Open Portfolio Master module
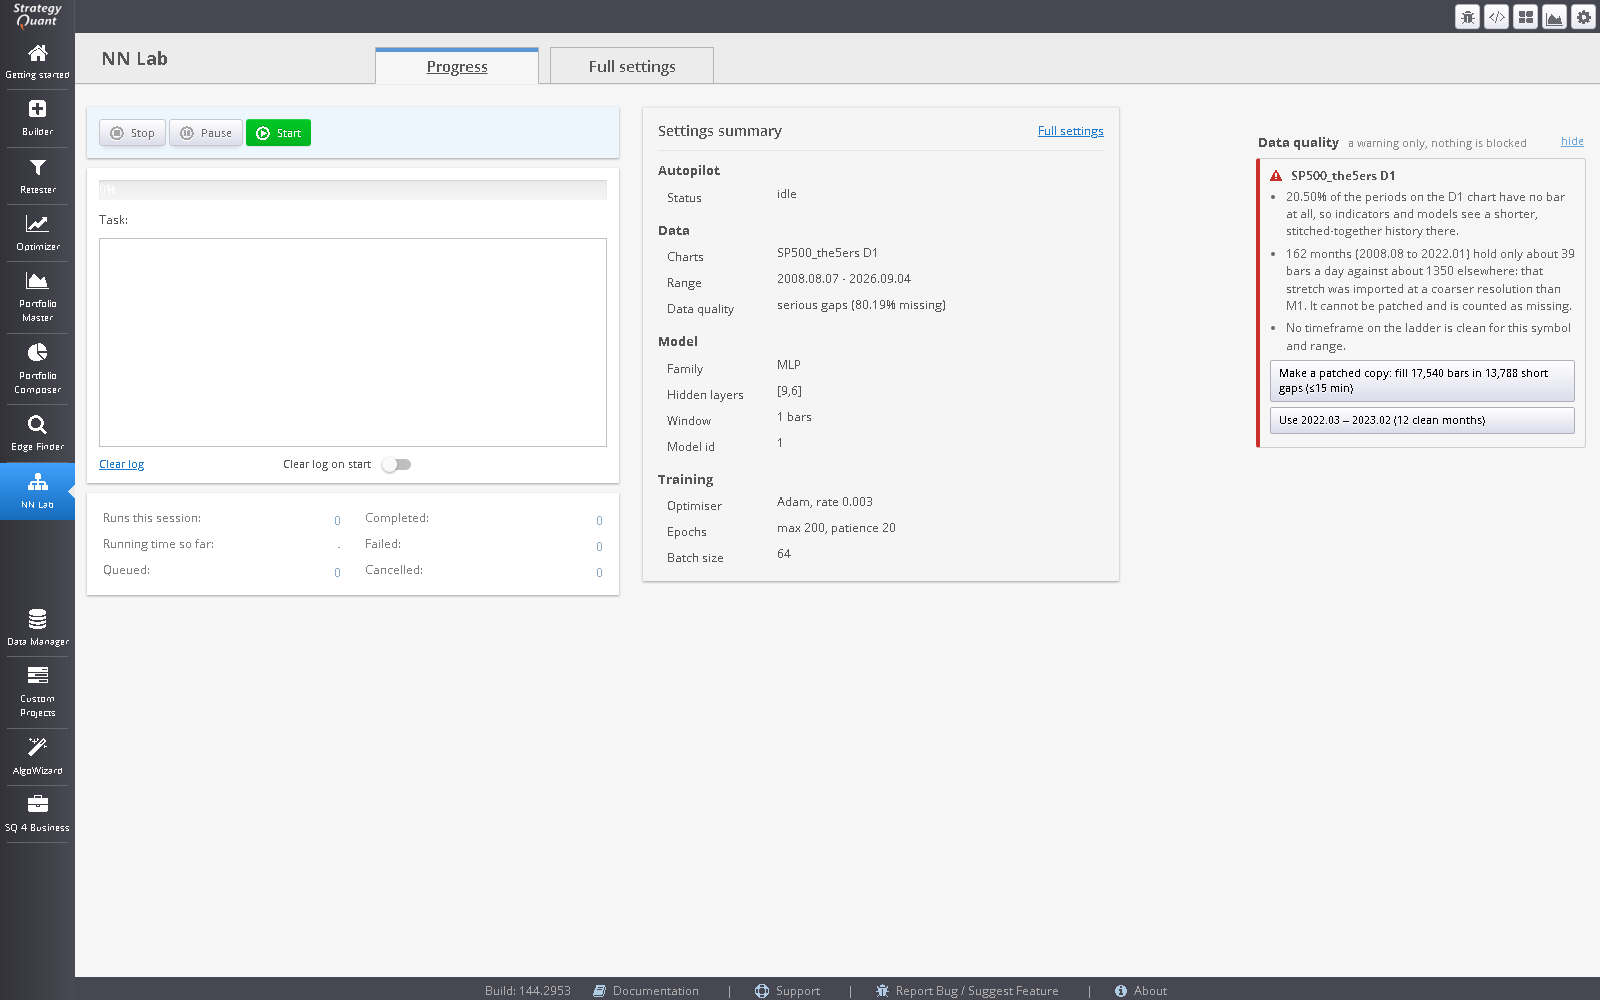This screenshot has height=1000, width=1600. click(x=37, y=297)
